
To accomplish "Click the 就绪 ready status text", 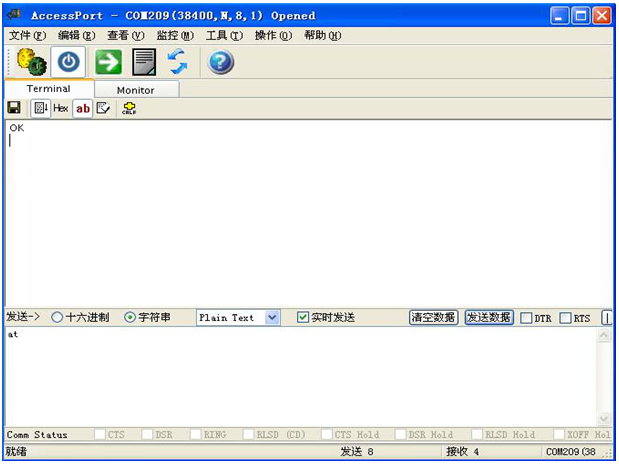I will [16, 451].
